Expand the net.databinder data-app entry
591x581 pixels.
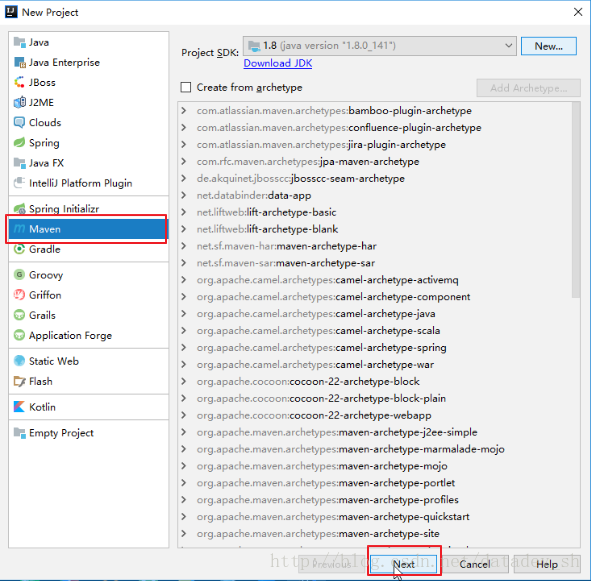coord(184,195)
